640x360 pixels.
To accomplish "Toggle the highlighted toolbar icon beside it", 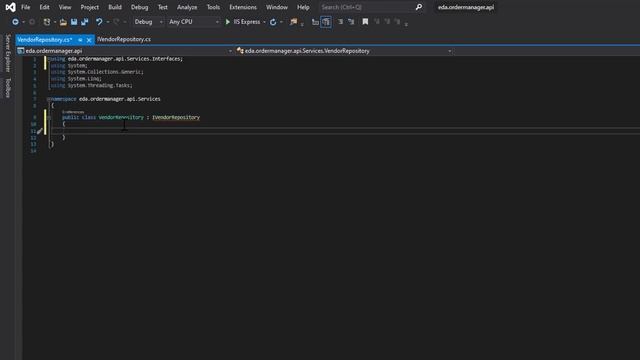I will click(x=326, y=22).
